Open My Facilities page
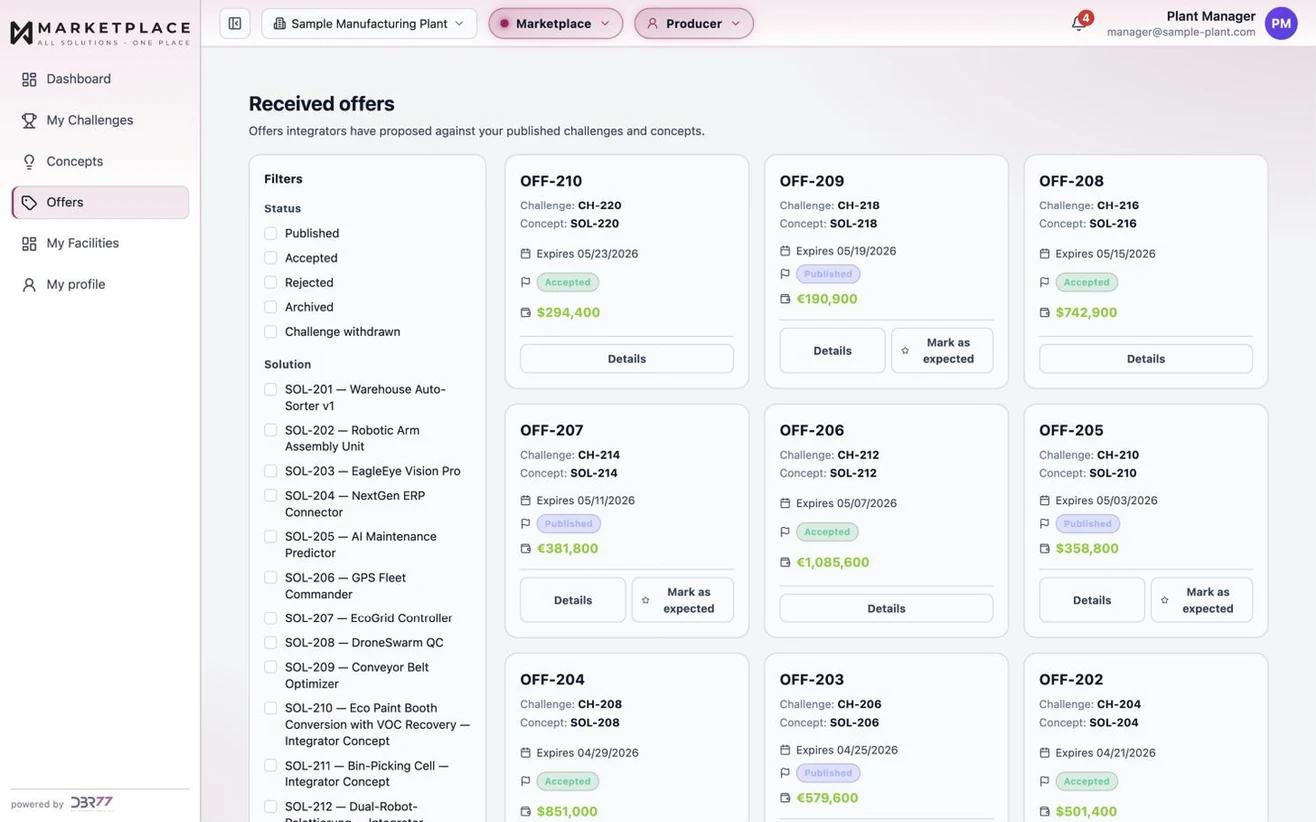1316x822 pixels. pyautogui.click(x=100, y=243)
